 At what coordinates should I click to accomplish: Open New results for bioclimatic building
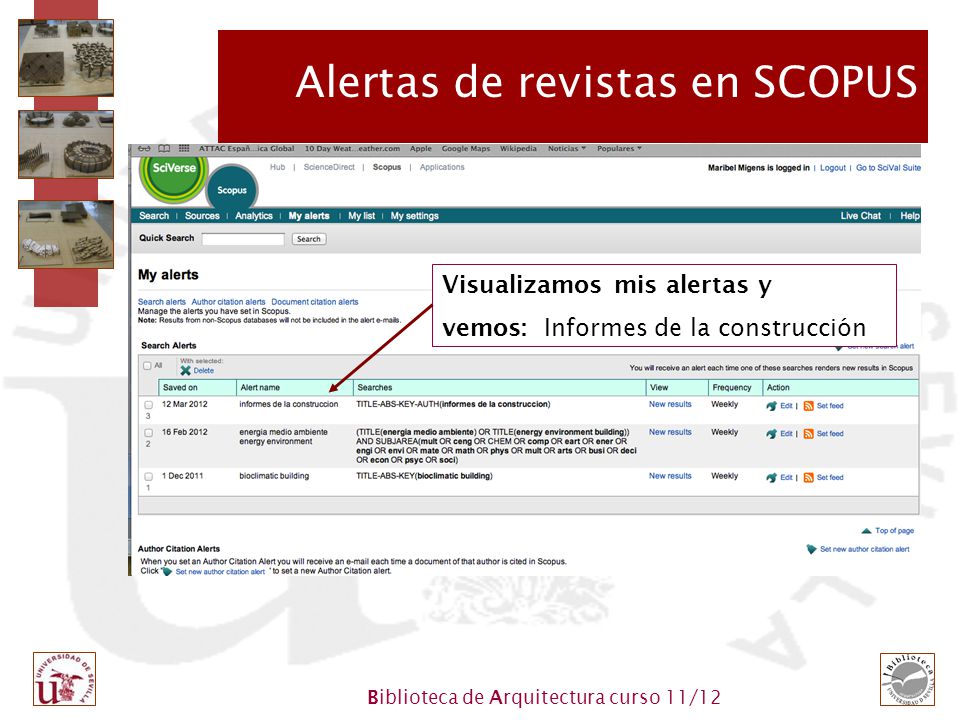click(670, 476)
